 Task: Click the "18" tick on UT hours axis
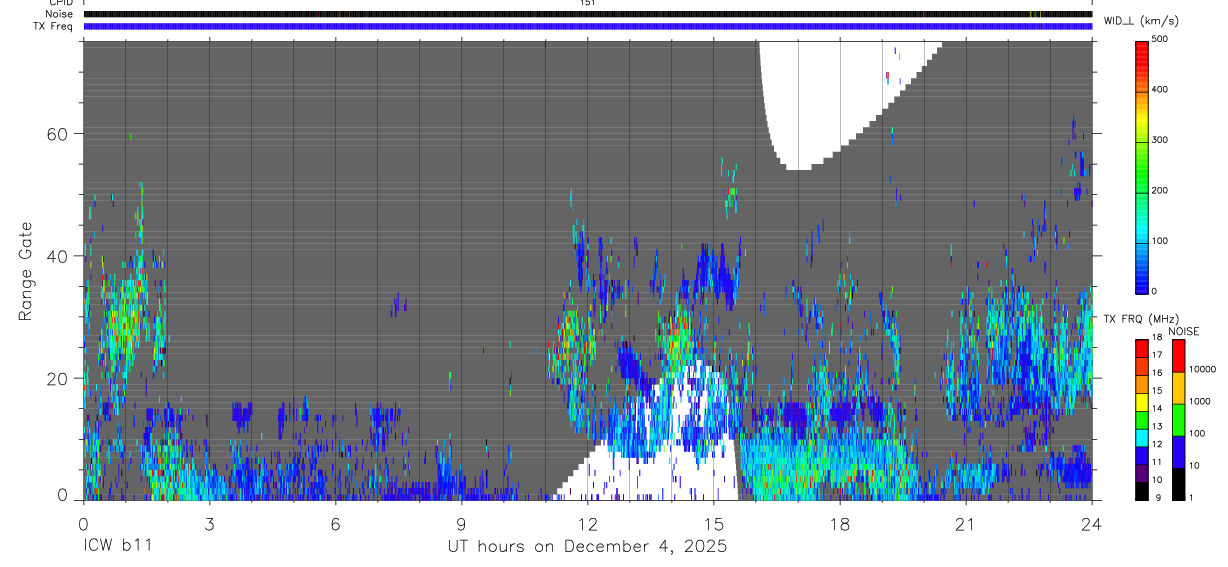tap(839, 523)
